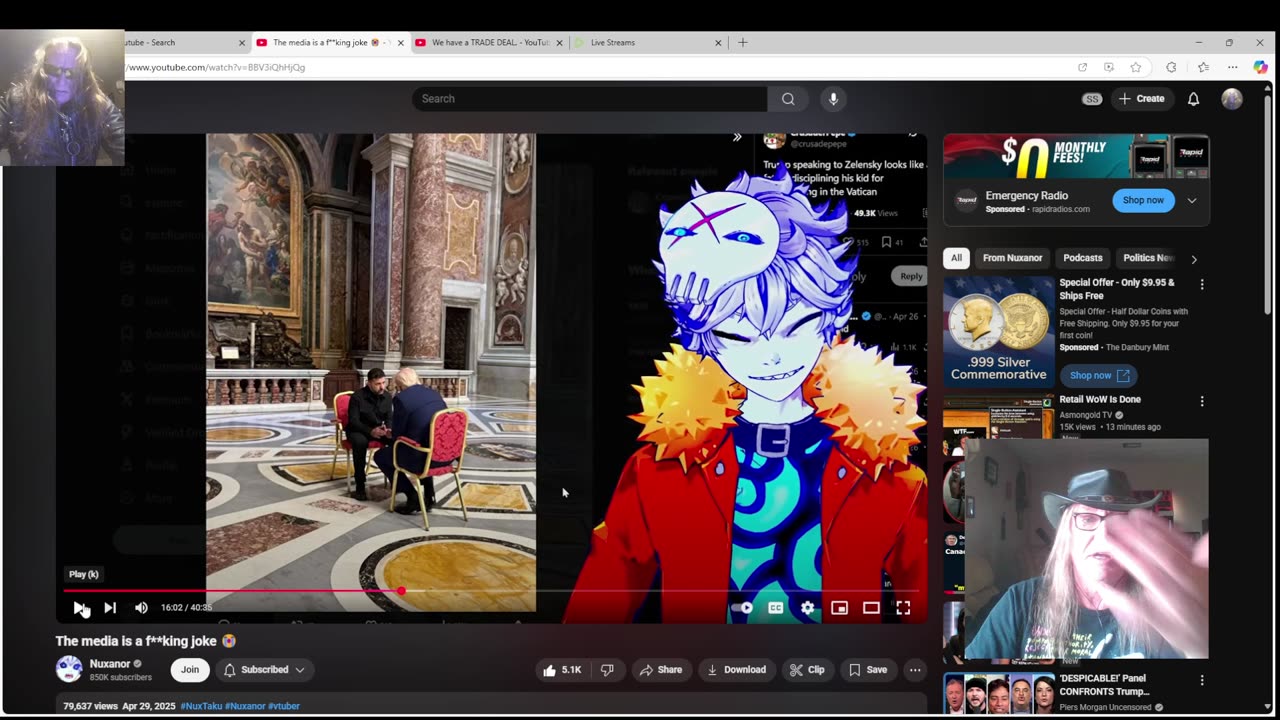
Task: Click the browser address bar URL
Action: pyautogui.click(x=216, y=67)
